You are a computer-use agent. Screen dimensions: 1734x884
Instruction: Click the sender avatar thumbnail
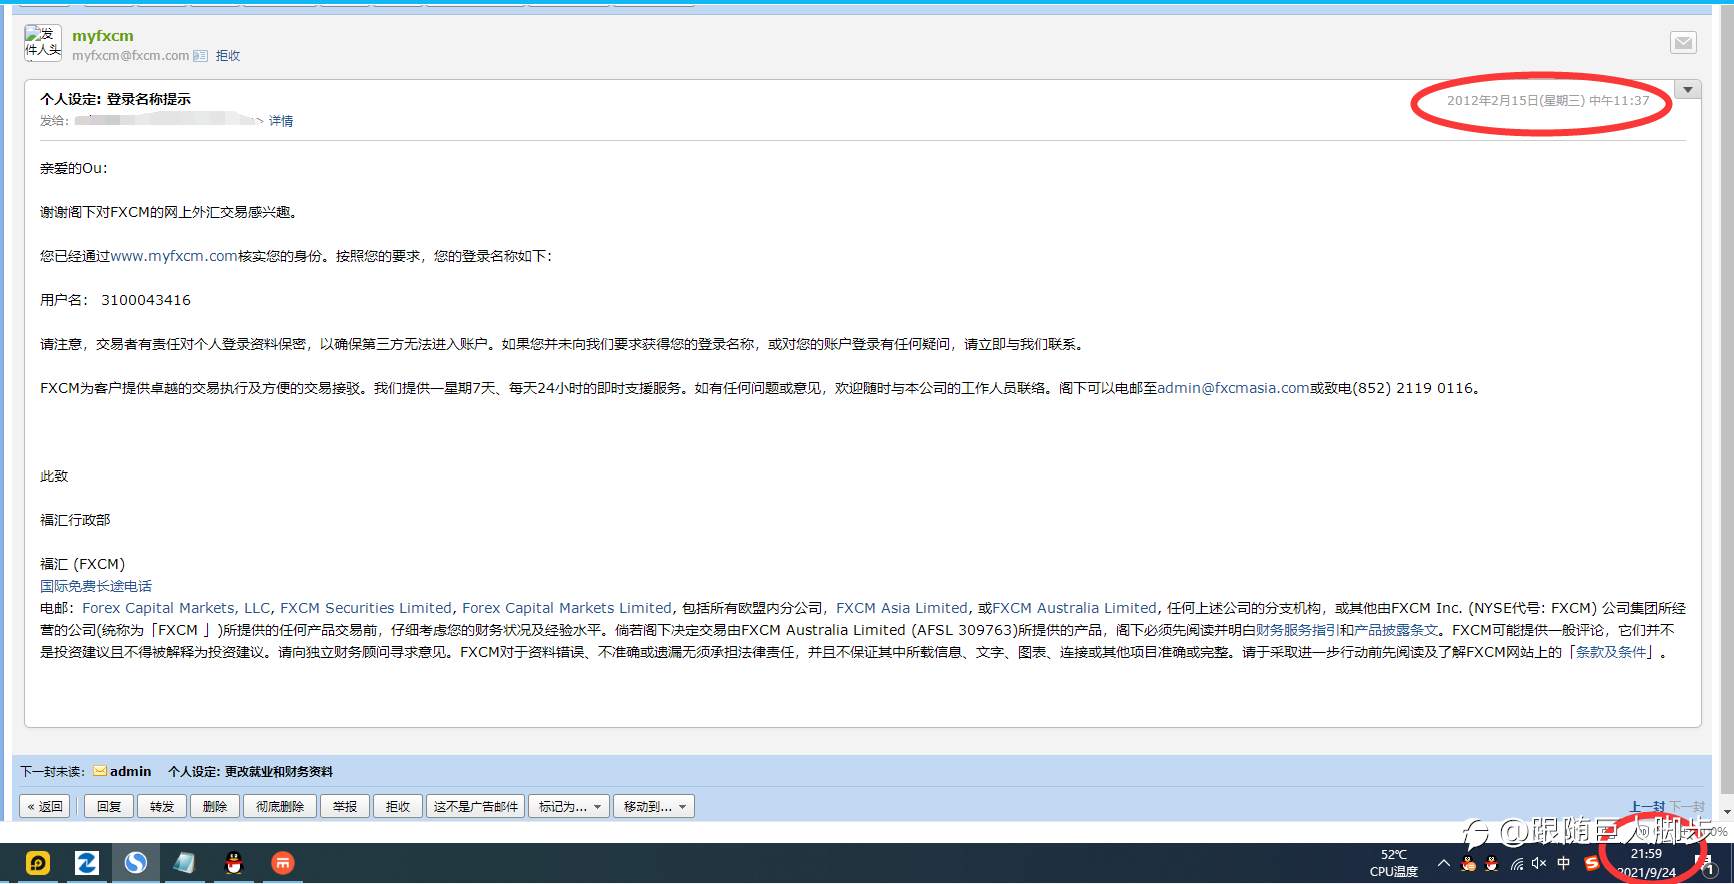43,43
